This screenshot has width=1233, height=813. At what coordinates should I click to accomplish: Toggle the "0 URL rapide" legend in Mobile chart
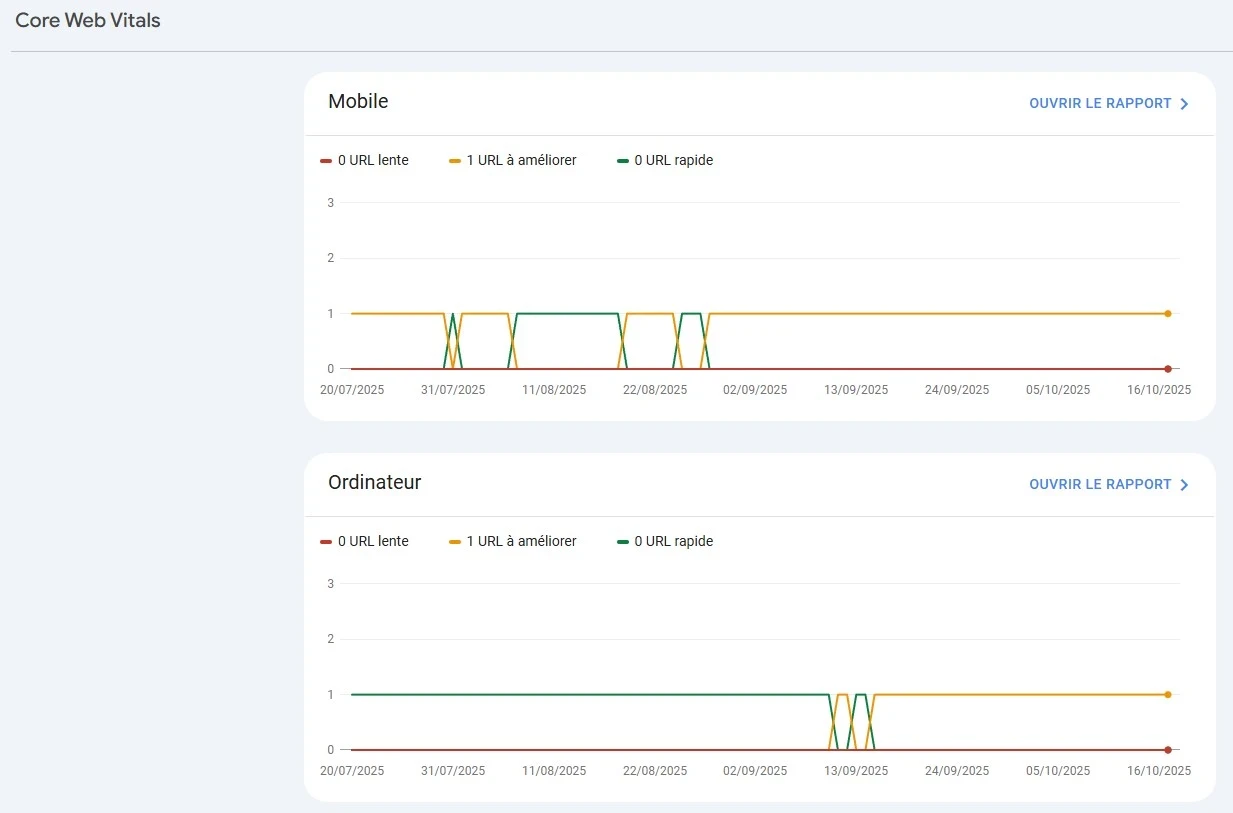tap(664, 160)
